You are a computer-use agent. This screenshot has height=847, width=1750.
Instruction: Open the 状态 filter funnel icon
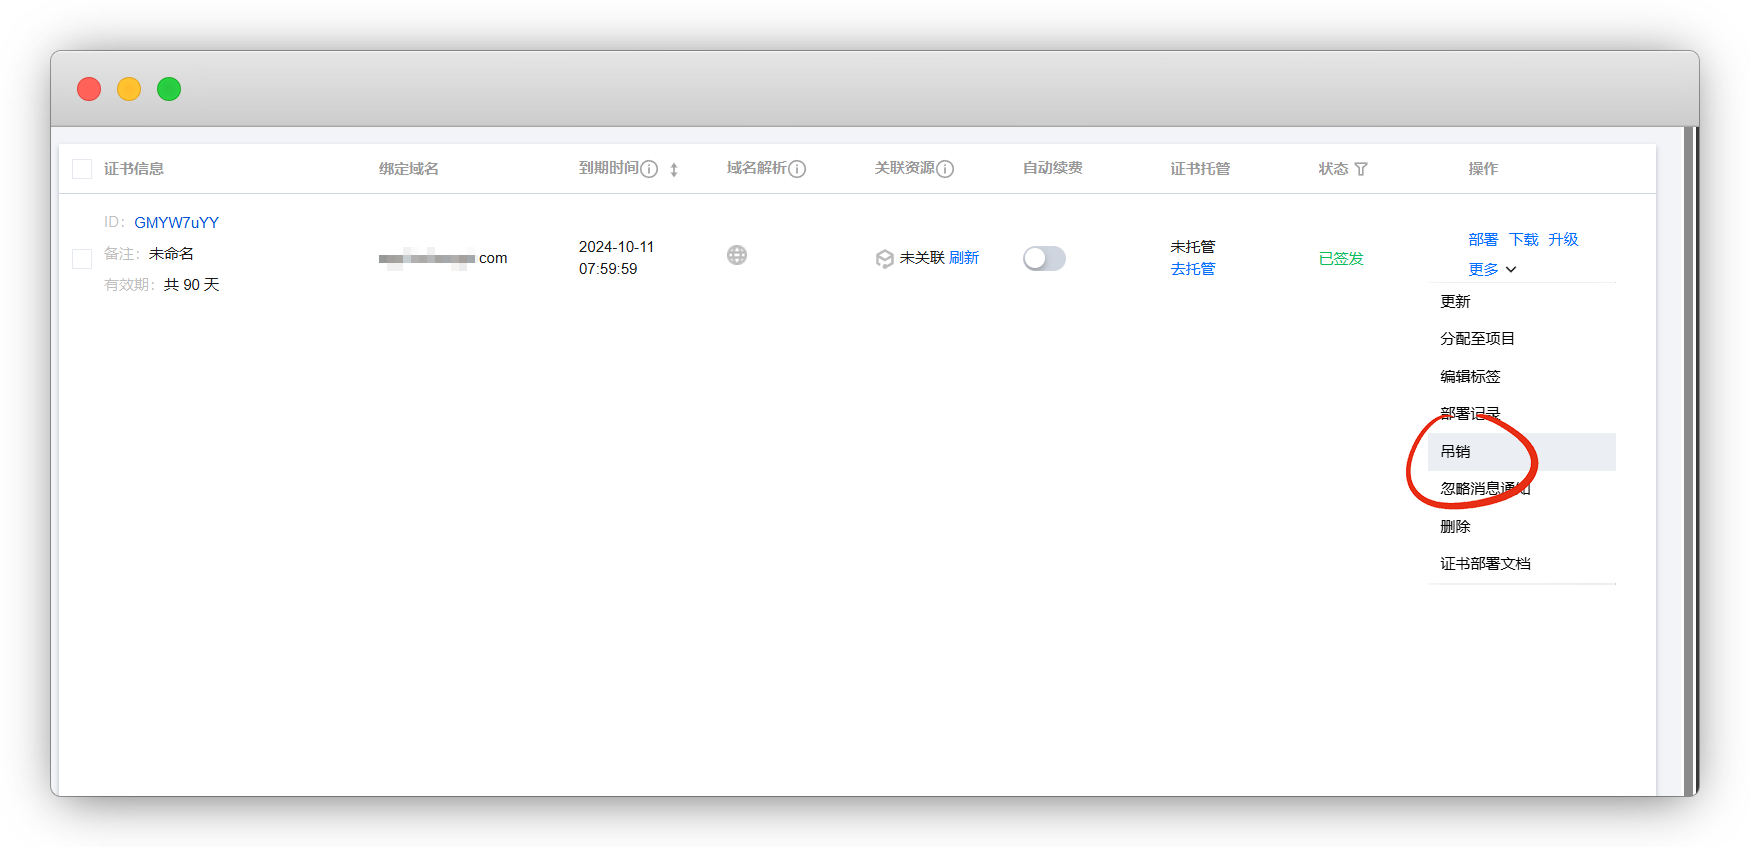(1361, 169)
